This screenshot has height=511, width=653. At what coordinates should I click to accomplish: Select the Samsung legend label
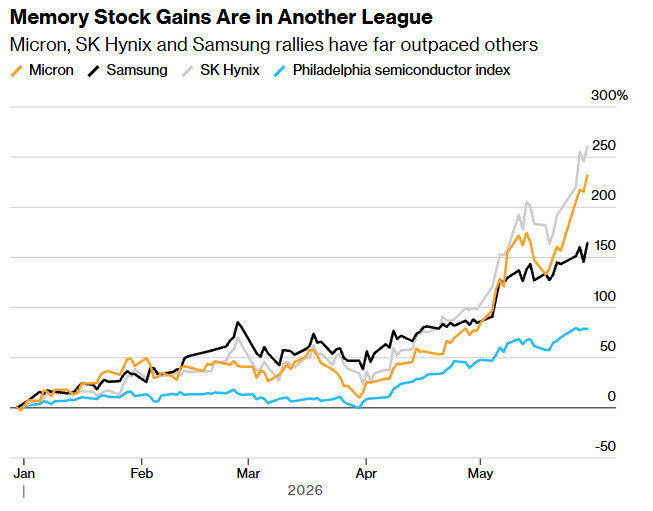click(137, 70)
